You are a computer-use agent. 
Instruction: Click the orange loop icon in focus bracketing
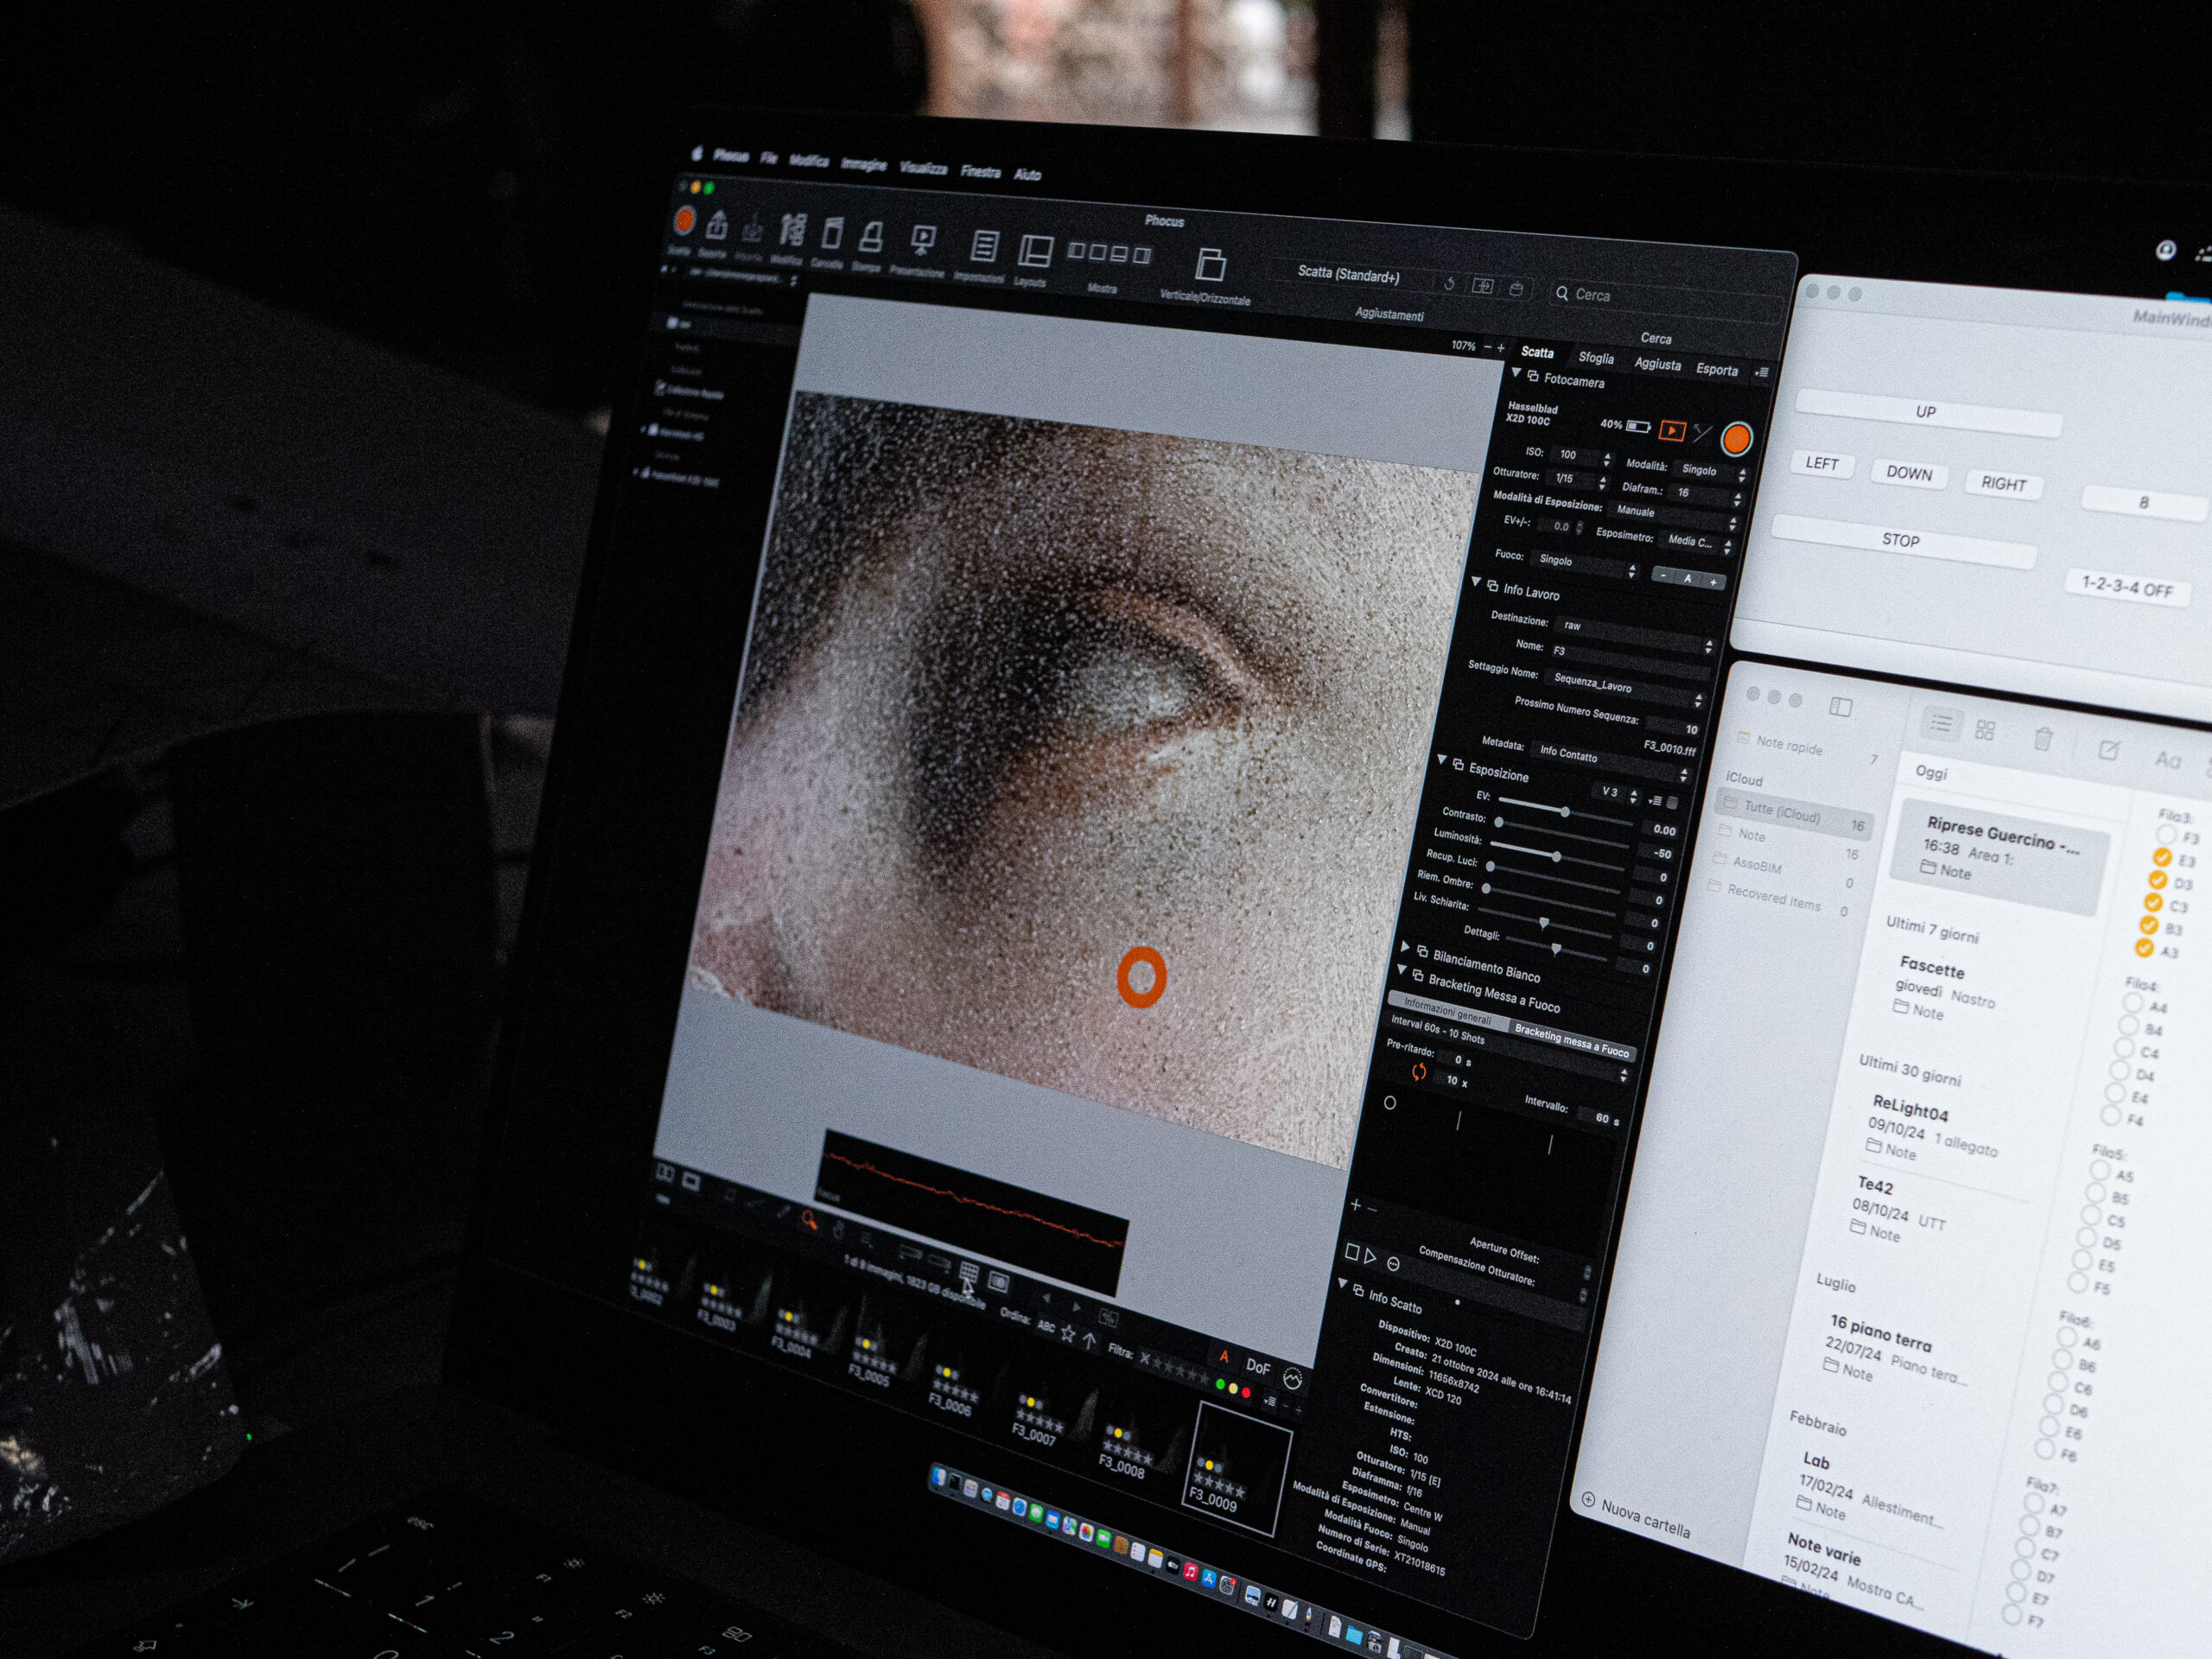pos(1418,1072)
